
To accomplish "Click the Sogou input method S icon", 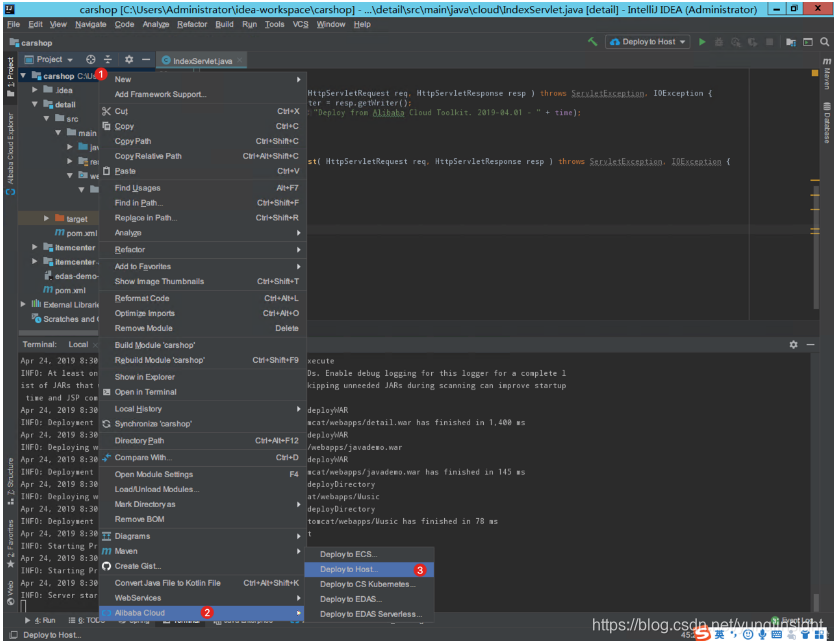I will pyautogui.click(x=702, y=634).
